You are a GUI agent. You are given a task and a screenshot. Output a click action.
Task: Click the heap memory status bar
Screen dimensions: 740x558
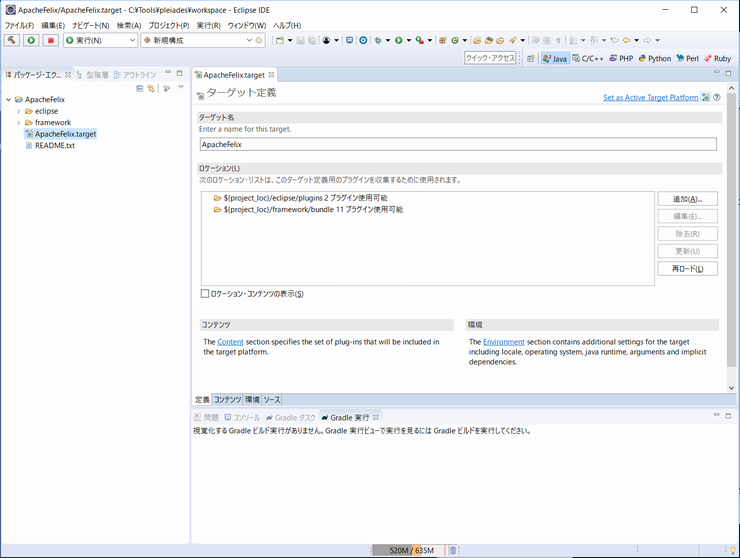410,550
